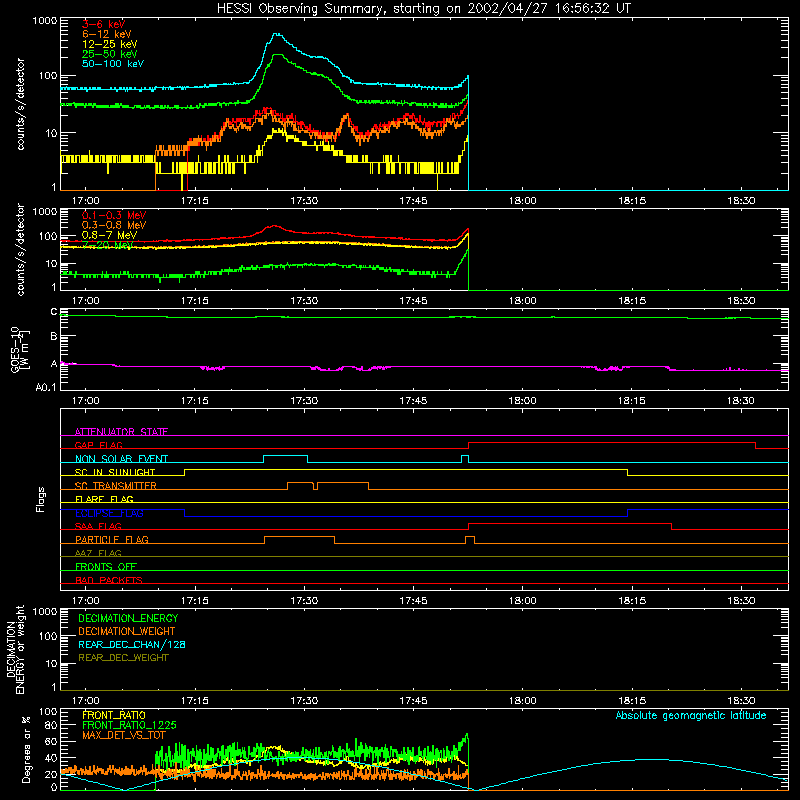Select the PARTICLE_FLAG label
The height and width of the screenshot is (800, 800).
point(112,540)
